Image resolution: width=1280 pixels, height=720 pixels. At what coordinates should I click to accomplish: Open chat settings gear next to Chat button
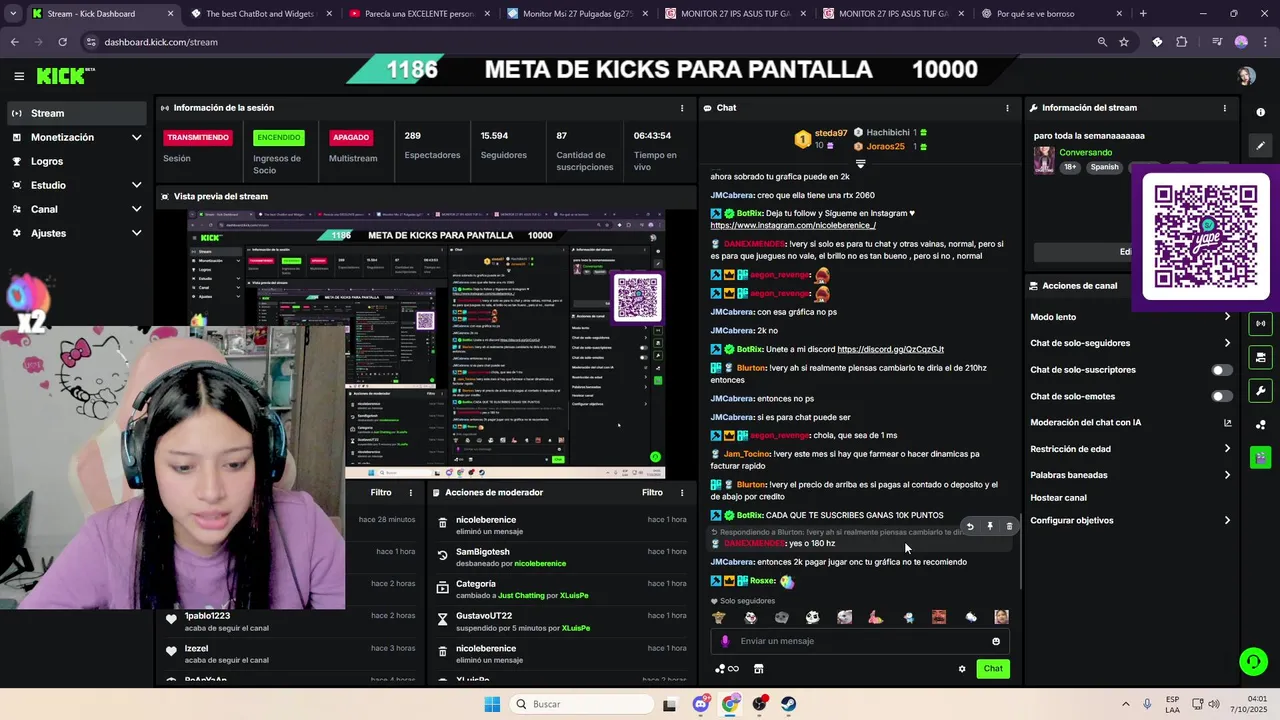pos(962,669)
